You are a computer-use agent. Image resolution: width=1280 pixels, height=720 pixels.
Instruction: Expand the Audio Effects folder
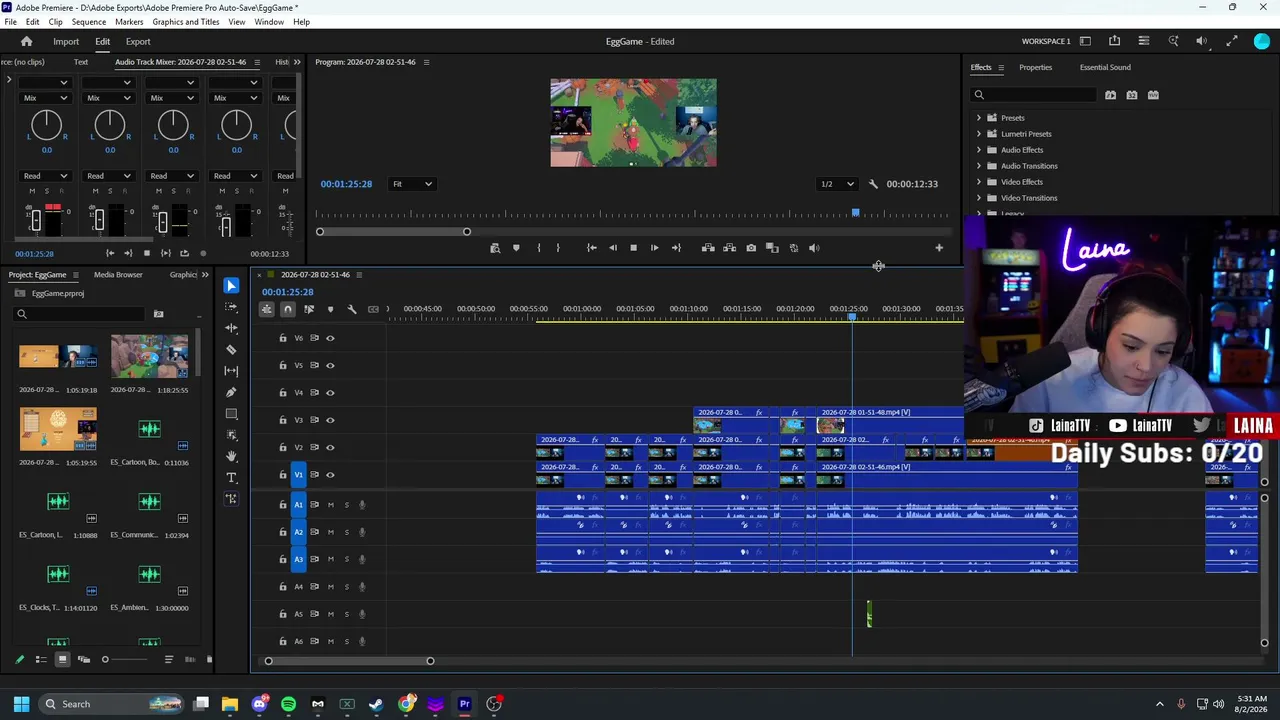[979, 150]
